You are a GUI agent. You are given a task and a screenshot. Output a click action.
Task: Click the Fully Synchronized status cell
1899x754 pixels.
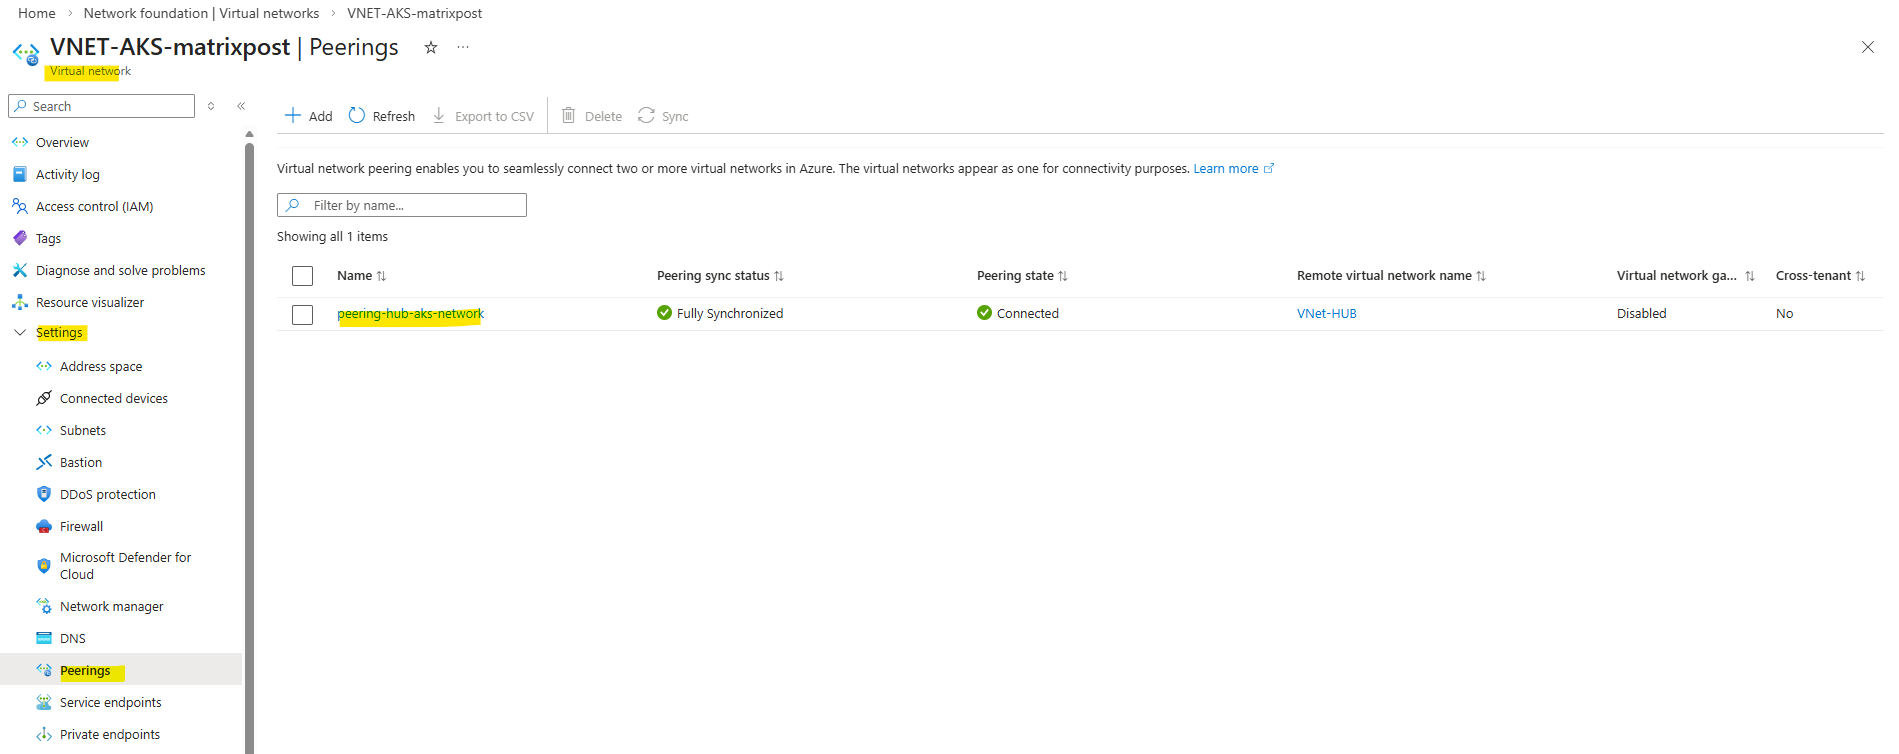click(x=720, y=314)
